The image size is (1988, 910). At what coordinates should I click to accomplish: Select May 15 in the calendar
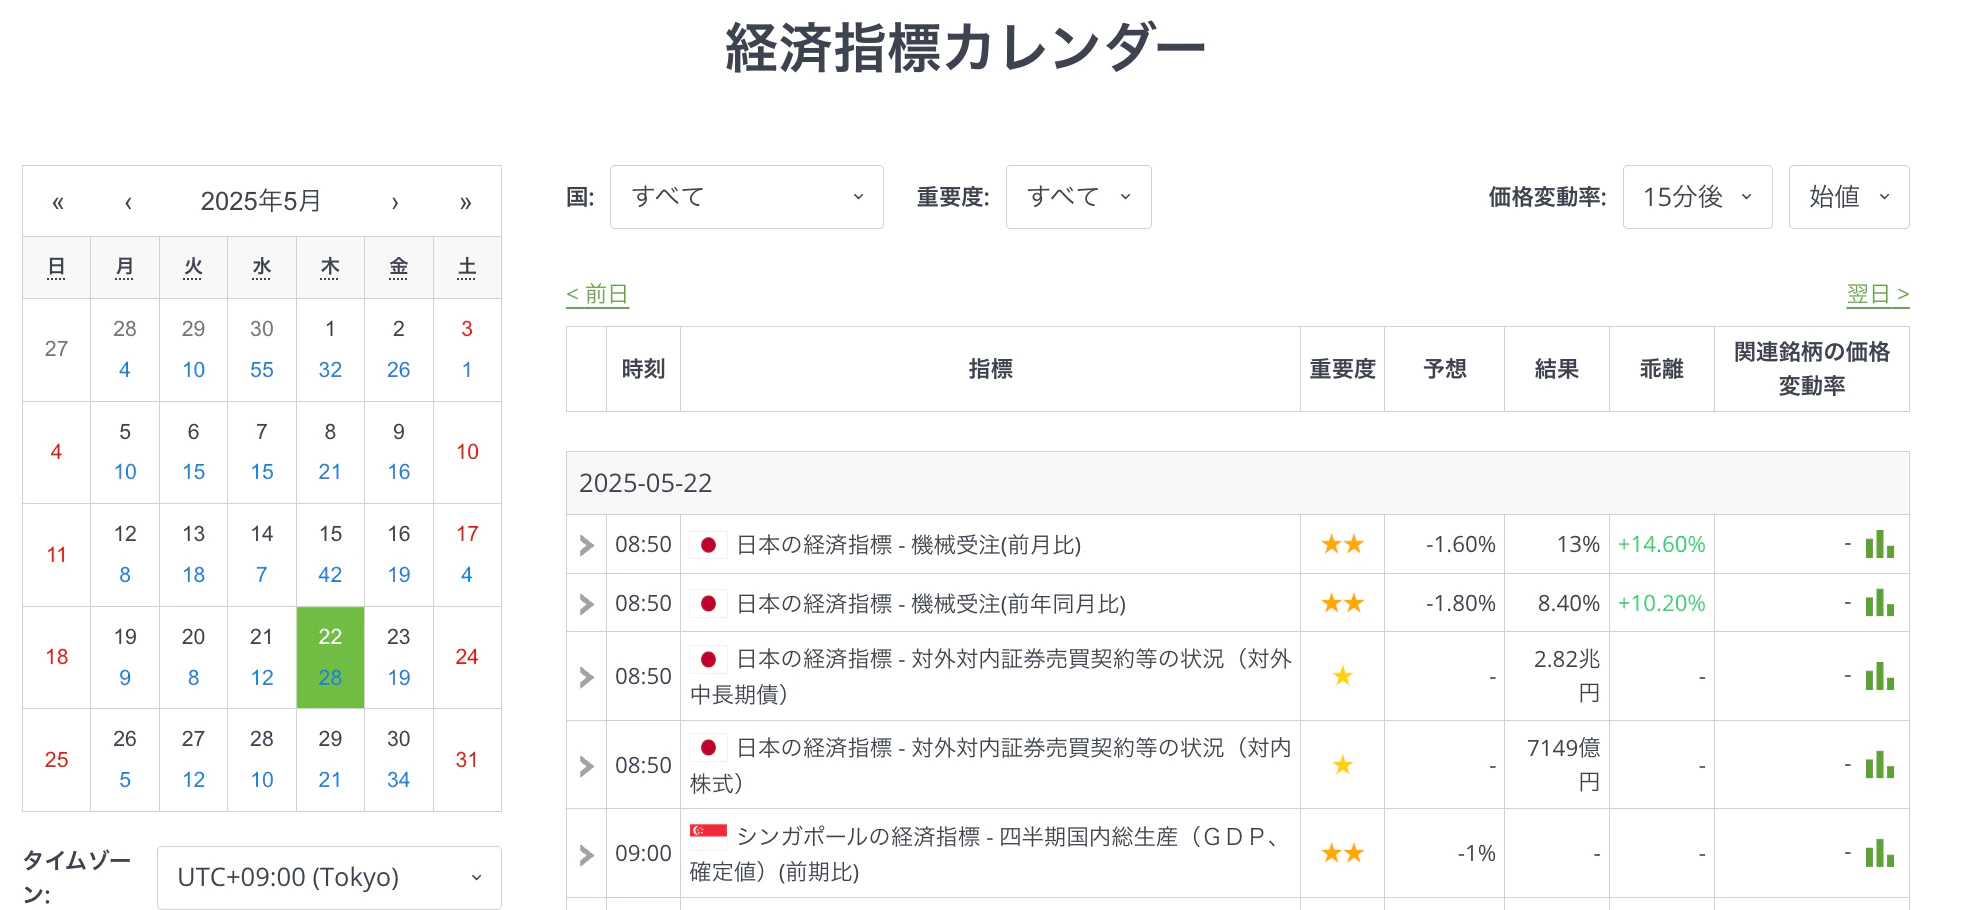coord(330,553)
